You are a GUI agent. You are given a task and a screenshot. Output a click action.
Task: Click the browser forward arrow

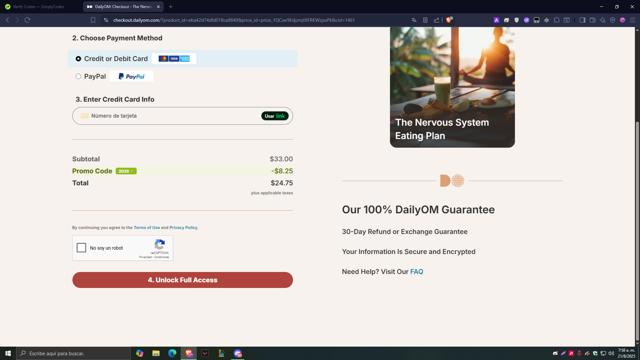pyautogui.click(x=17, y=20)
